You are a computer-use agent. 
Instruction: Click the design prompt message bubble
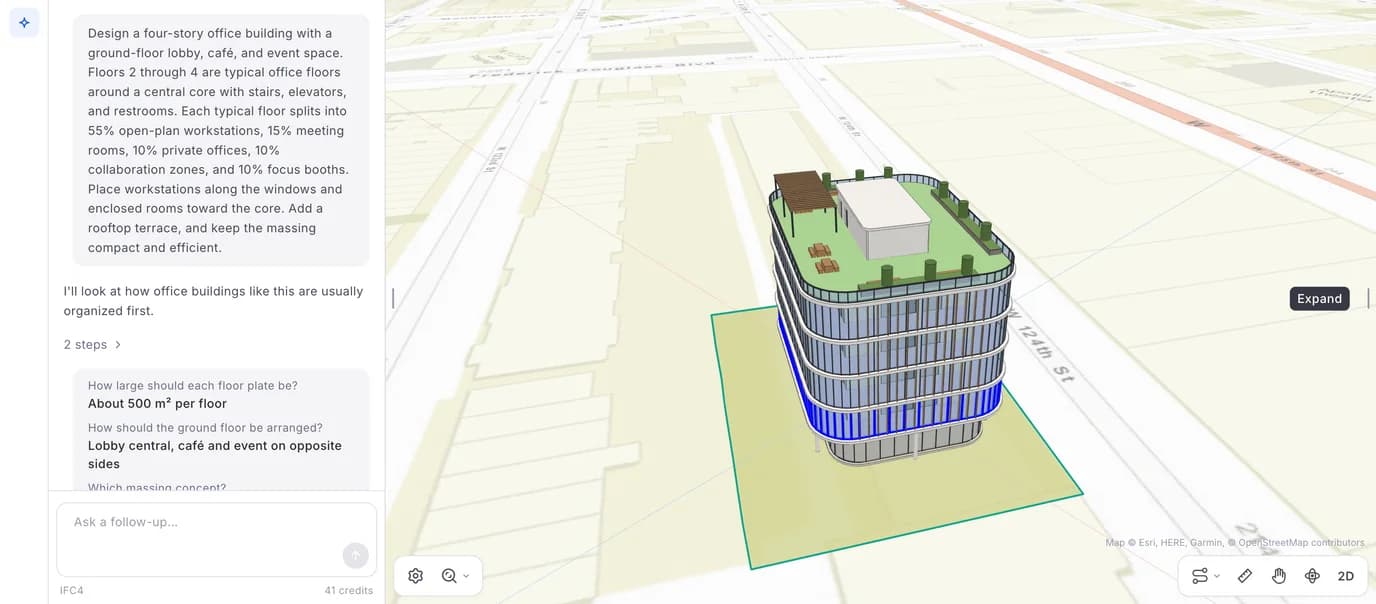click(x=221, y=140)
